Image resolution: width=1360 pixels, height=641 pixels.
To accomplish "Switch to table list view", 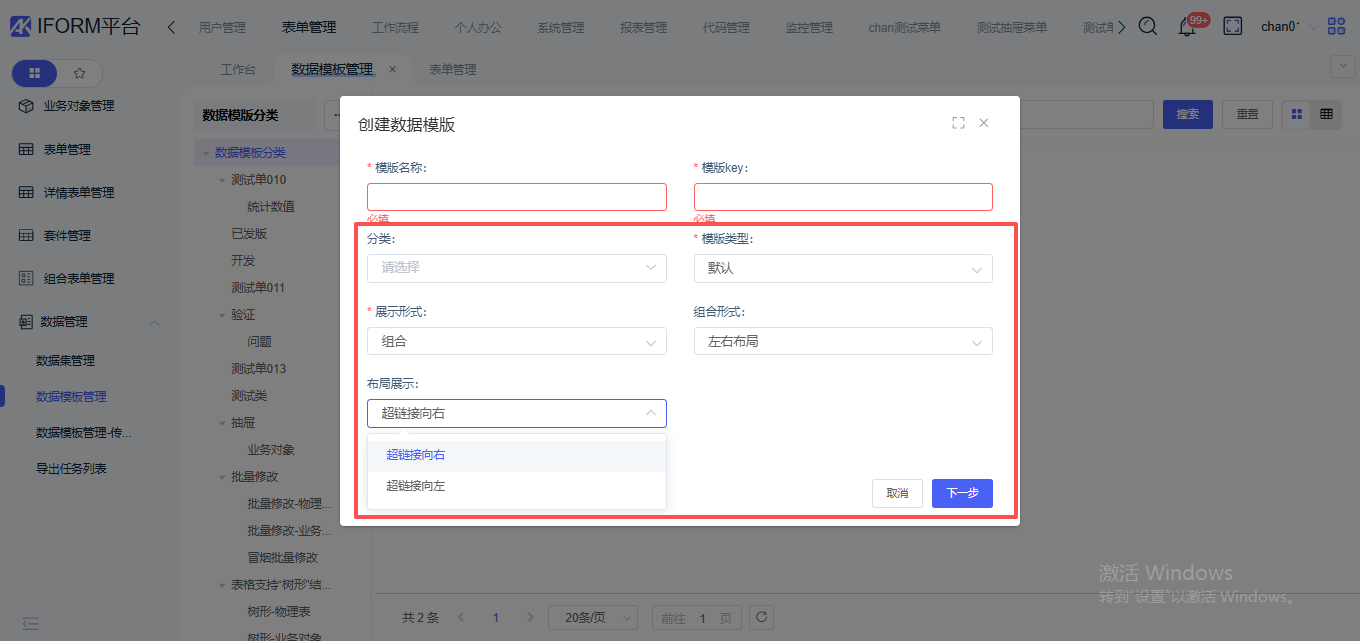I will coord(1326,115).
